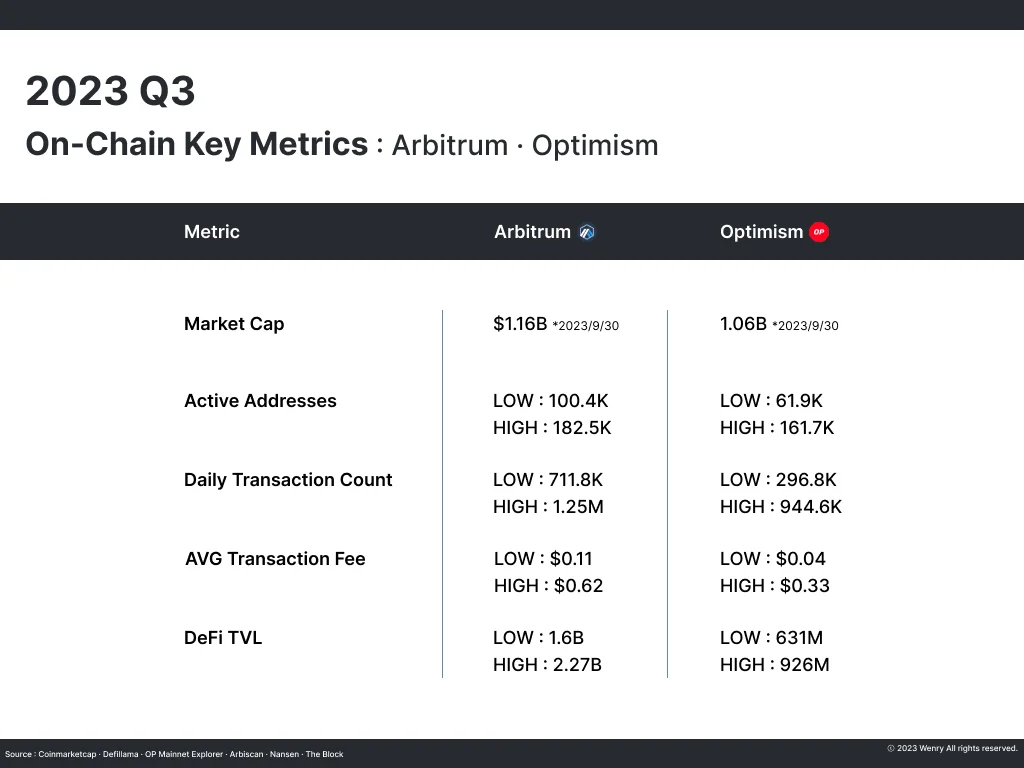Select the Arbitrum column header text

[x=532, y=232]
